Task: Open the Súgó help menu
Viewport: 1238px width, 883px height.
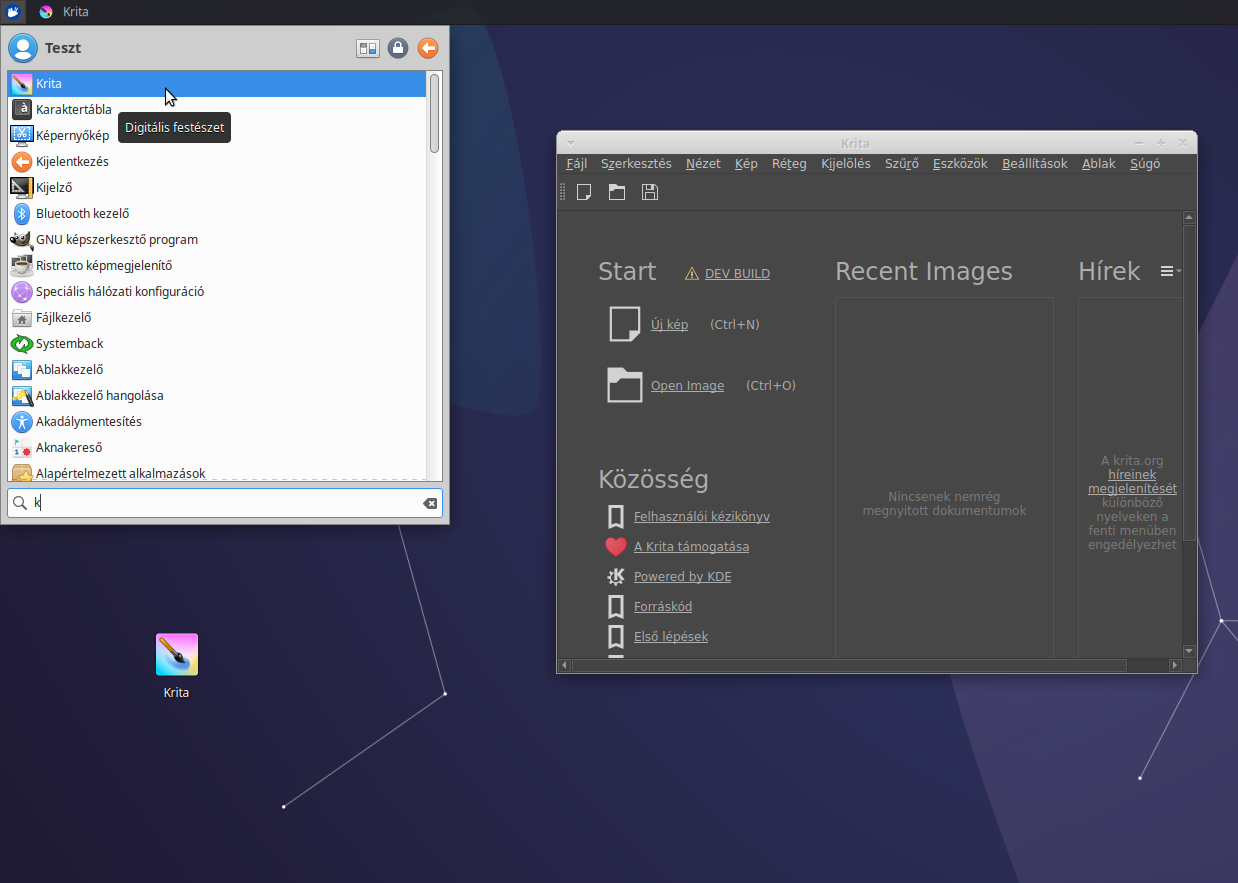Action: click(1145, 164)
